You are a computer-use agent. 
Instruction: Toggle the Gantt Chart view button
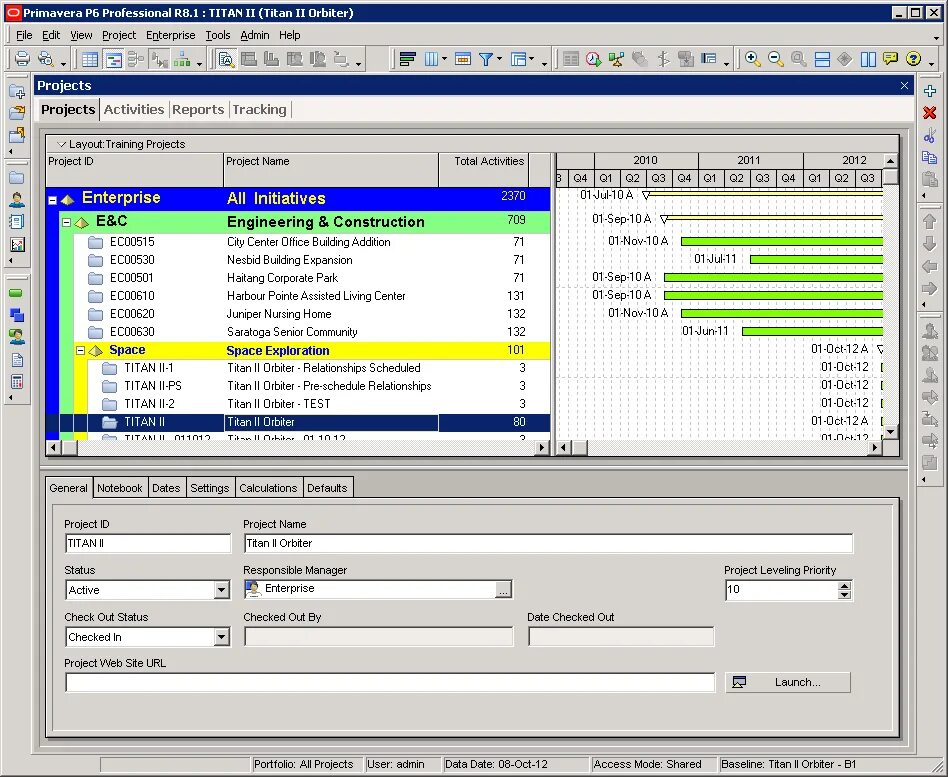pyautogui.click(x=113, y=59)
